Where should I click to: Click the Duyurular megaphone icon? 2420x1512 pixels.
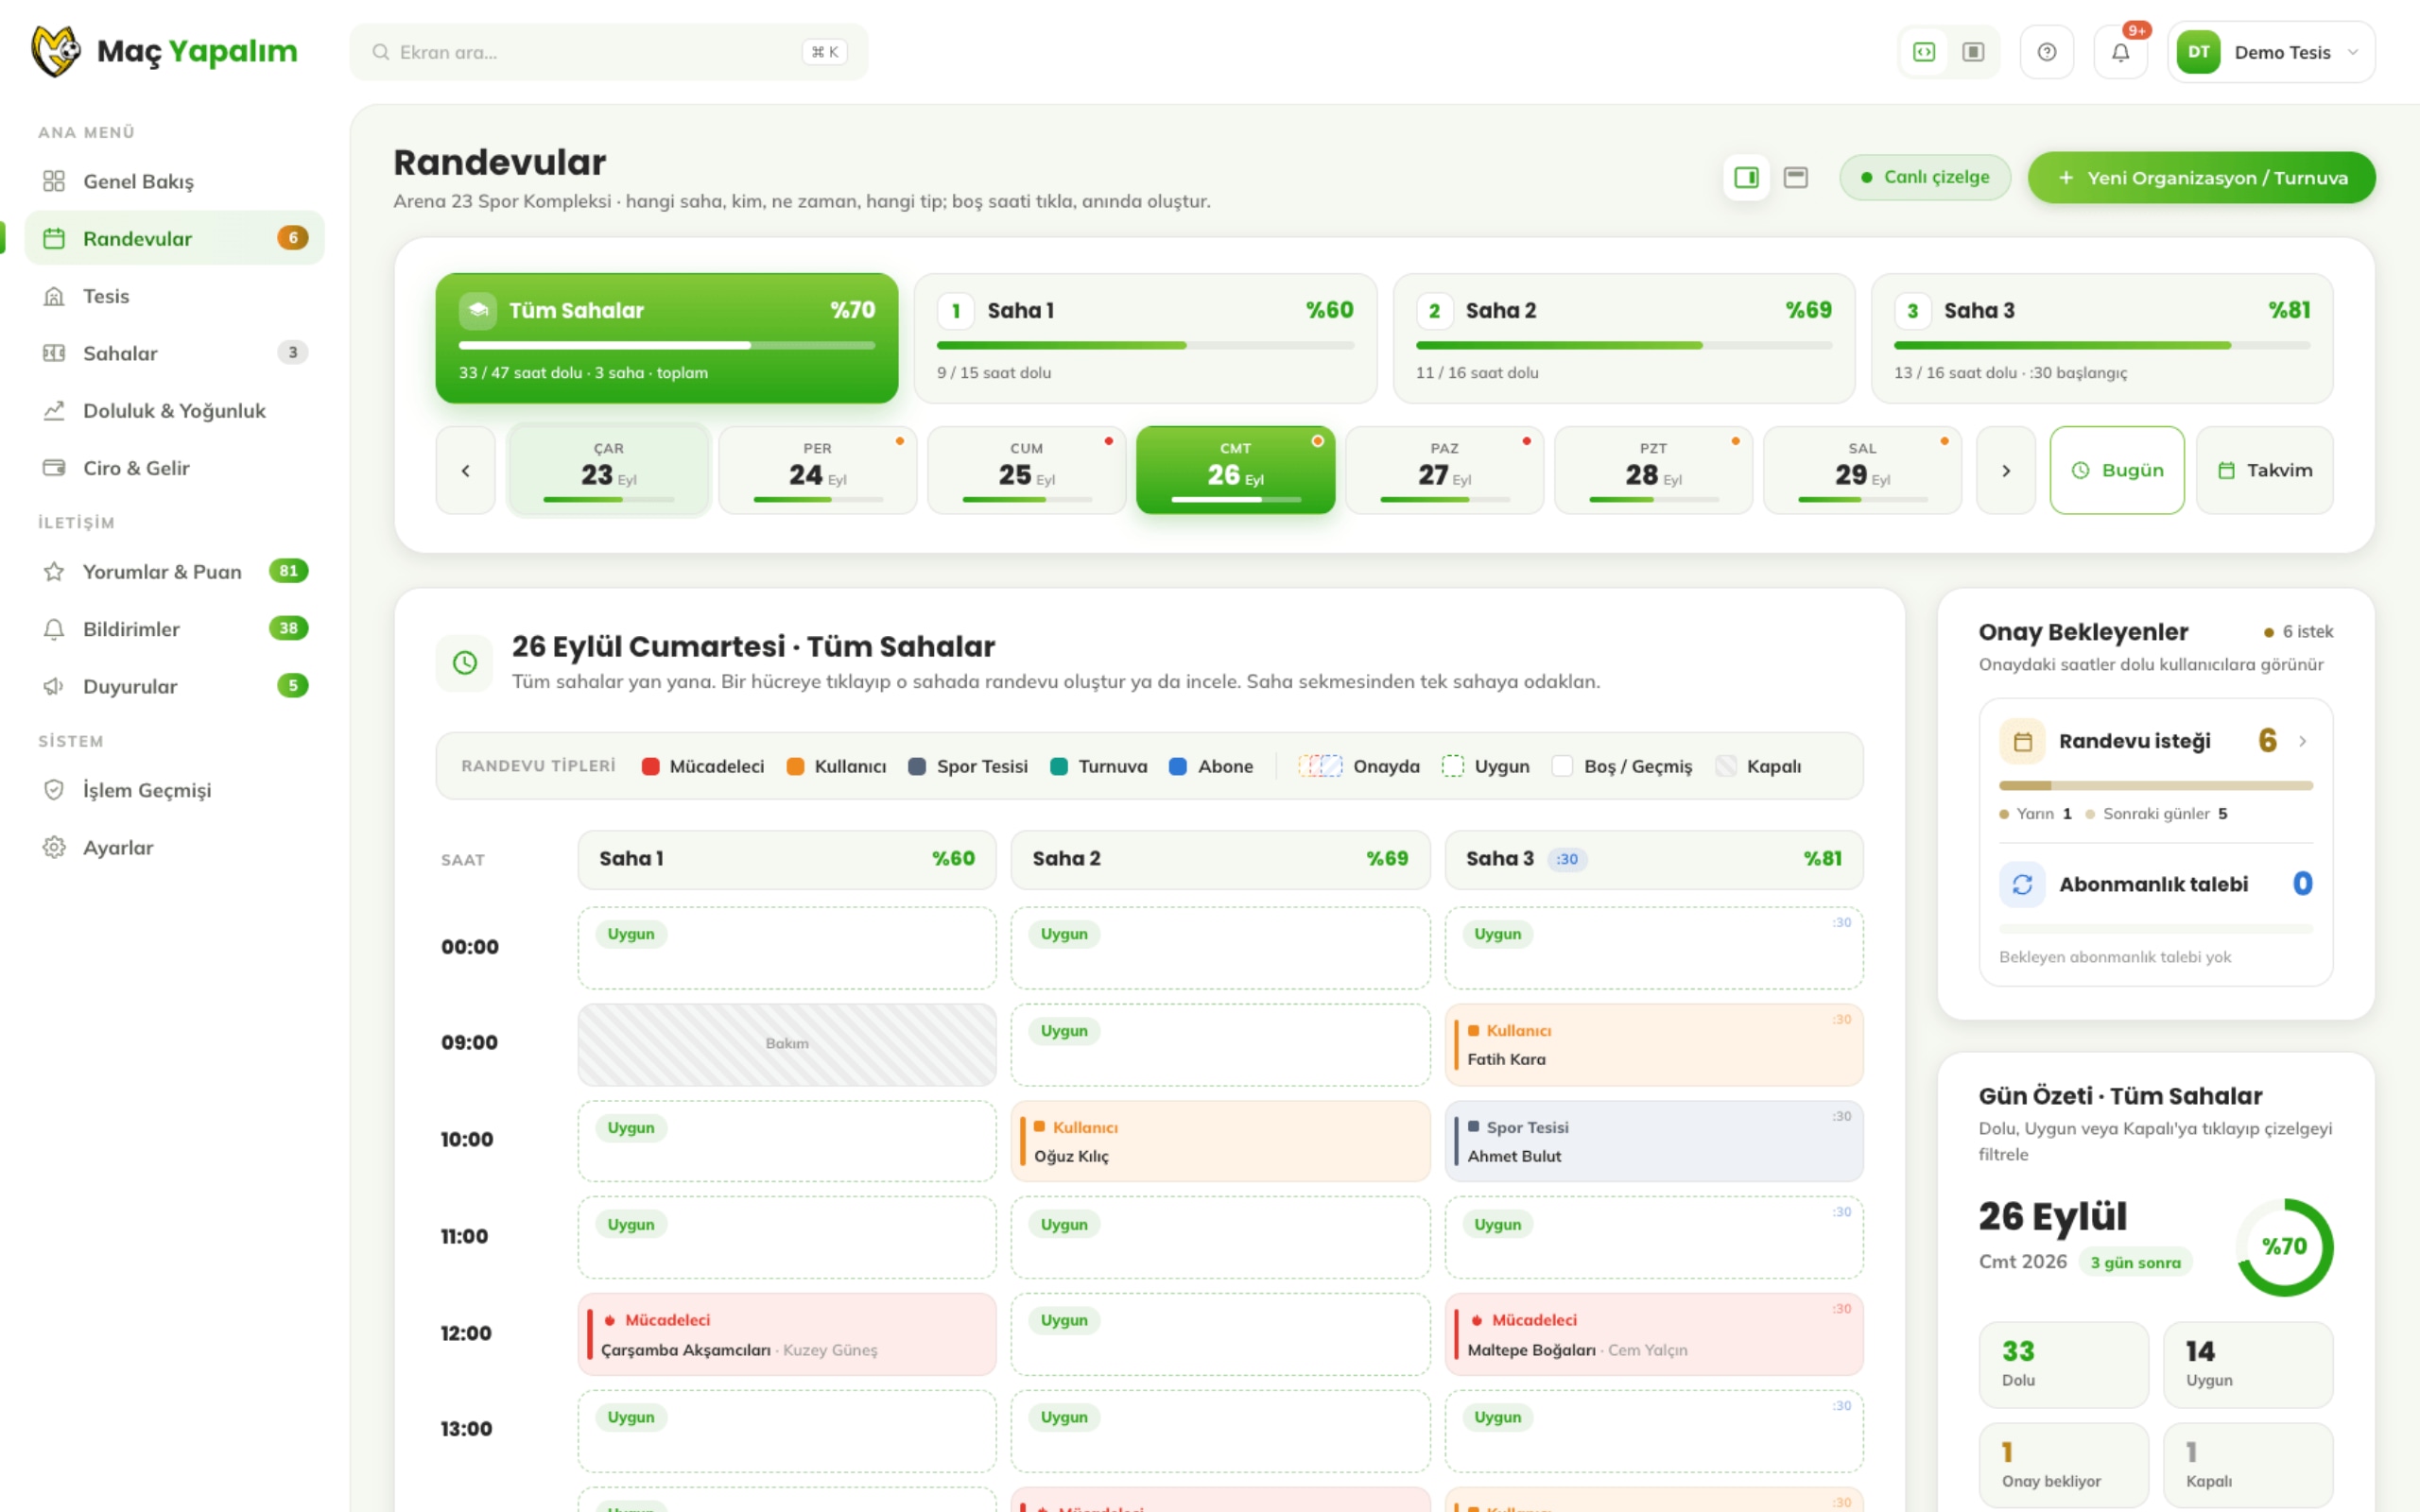[x=54, y=686]
